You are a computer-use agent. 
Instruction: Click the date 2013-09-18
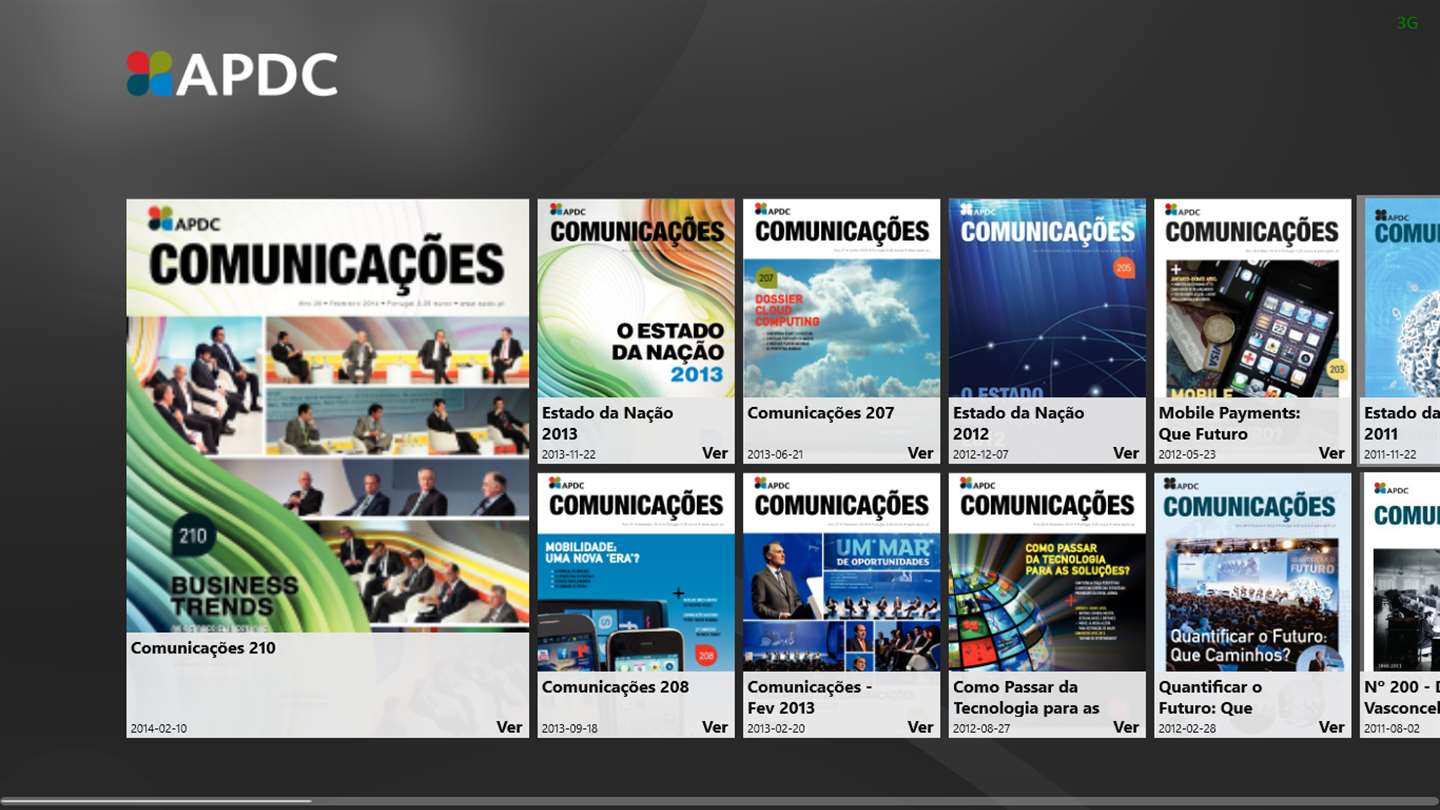pyautogui.click(x=569, y=728)
